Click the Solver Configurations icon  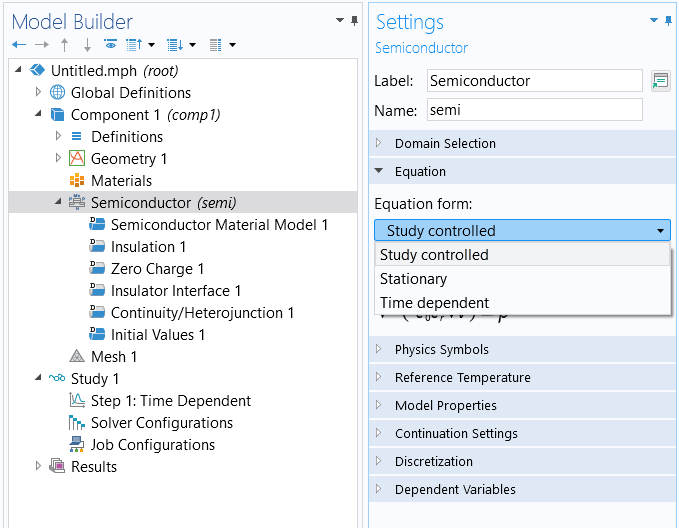tap(77, 422)
